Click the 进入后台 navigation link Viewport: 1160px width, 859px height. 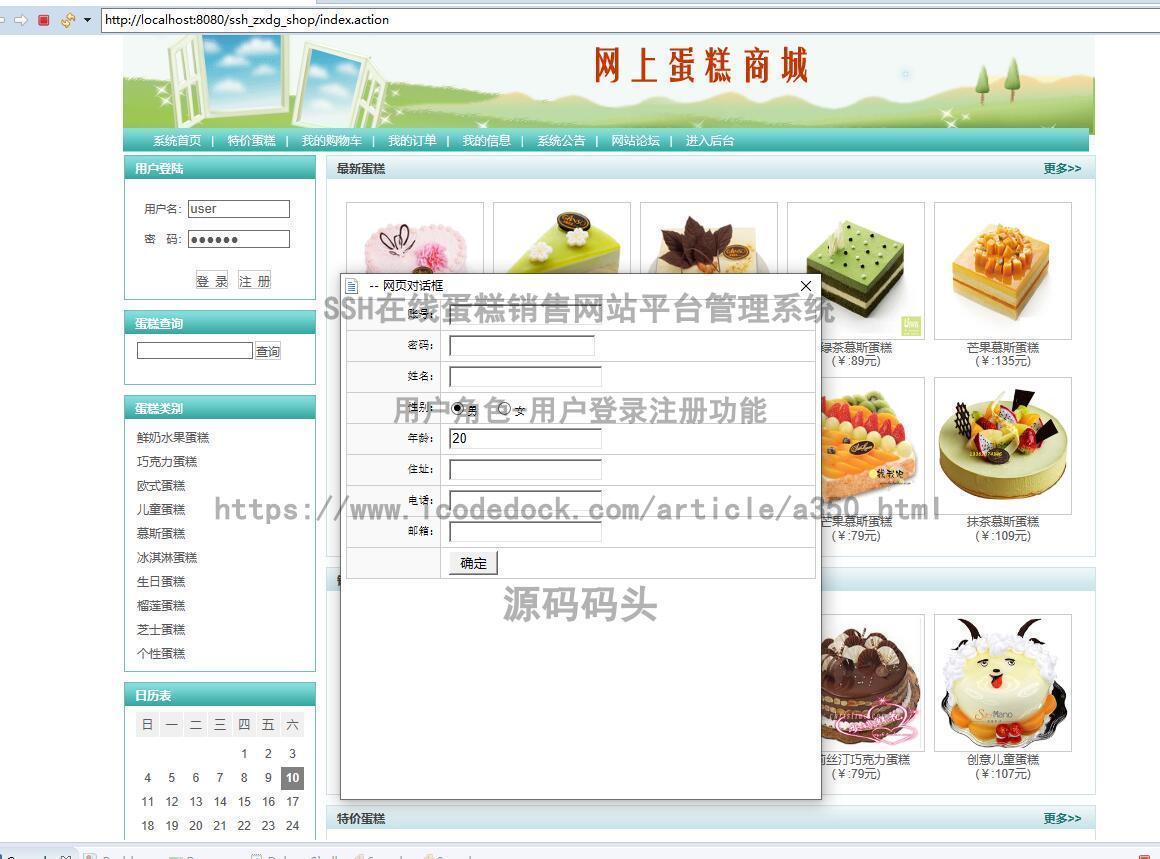point(709,141)
